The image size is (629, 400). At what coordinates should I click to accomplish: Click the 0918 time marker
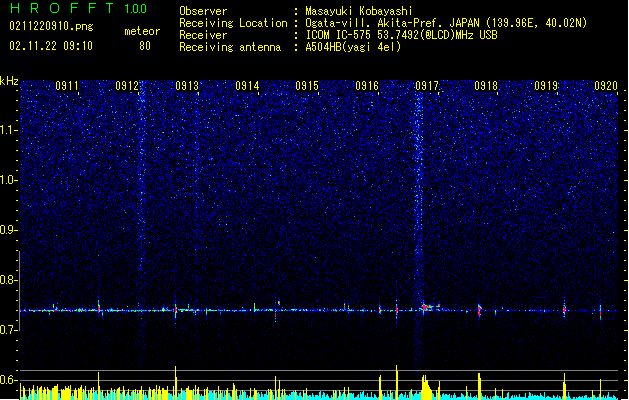pyautogui.click(x=486, y=86)
